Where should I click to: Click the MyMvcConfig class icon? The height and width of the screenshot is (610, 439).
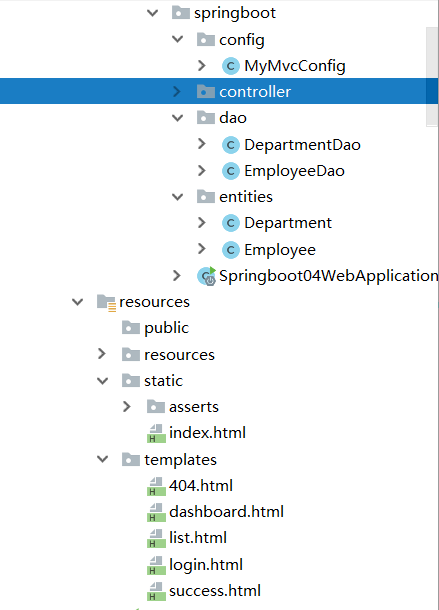[x=230, y=66]
